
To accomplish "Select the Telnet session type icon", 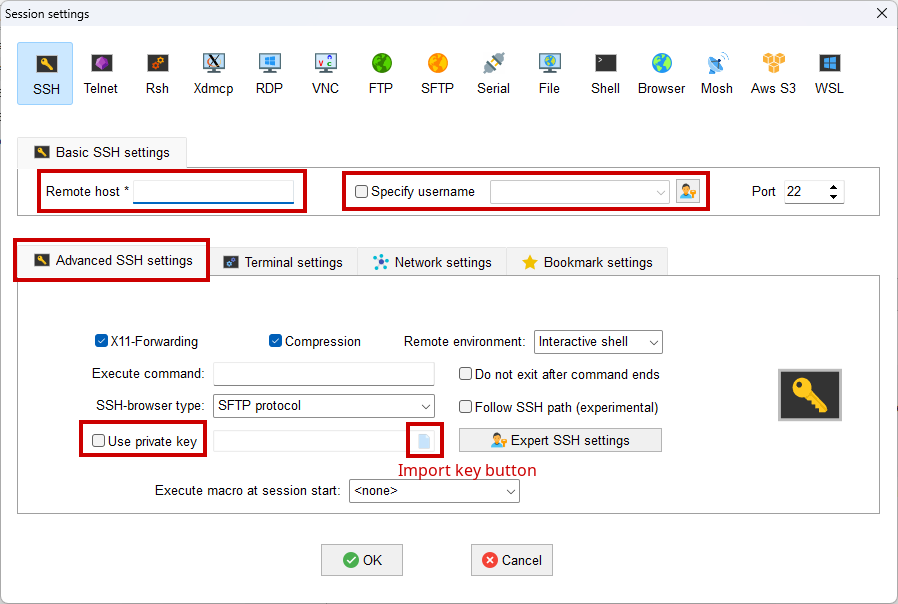I will [100, 73].
